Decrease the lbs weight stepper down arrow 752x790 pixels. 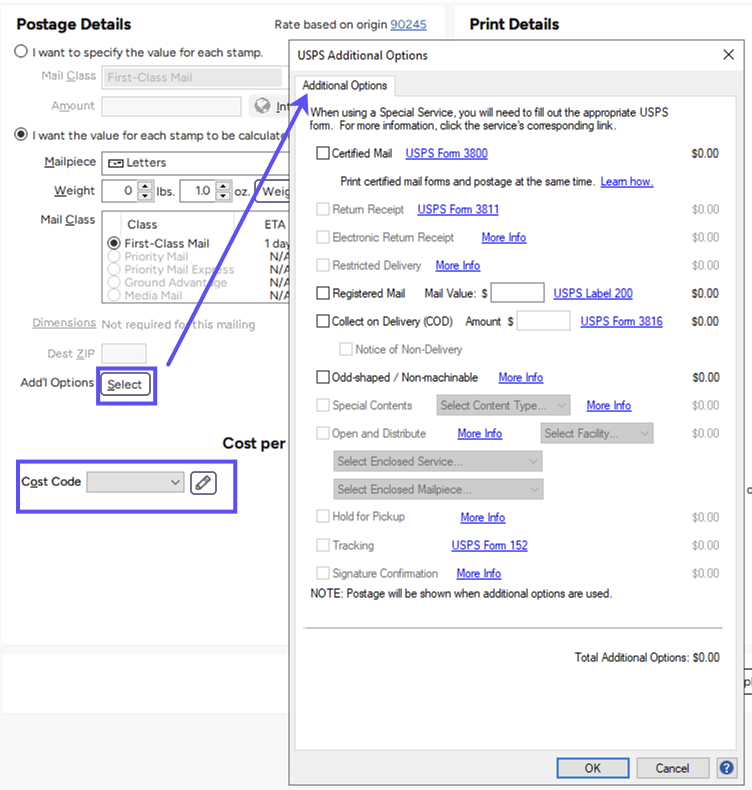145,196
